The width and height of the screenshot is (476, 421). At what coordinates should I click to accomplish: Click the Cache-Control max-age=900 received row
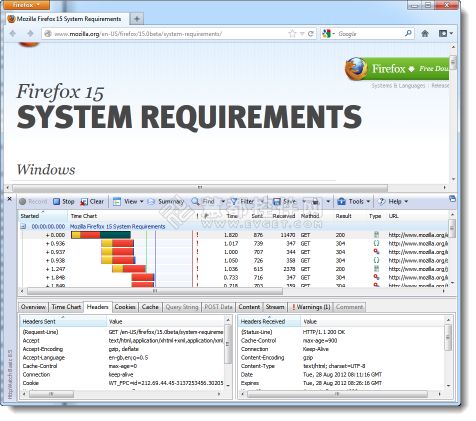tap(342, 341)
